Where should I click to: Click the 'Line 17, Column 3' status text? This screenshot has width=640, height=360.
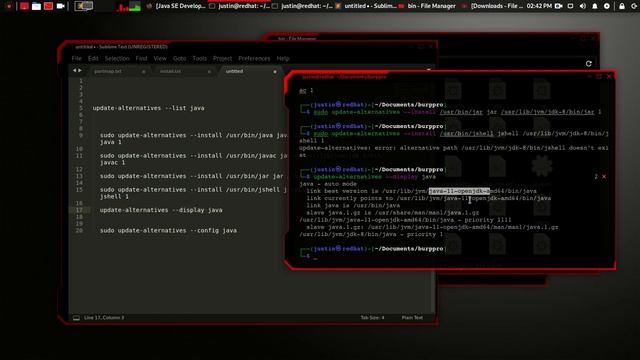click(x=104, y=318)
